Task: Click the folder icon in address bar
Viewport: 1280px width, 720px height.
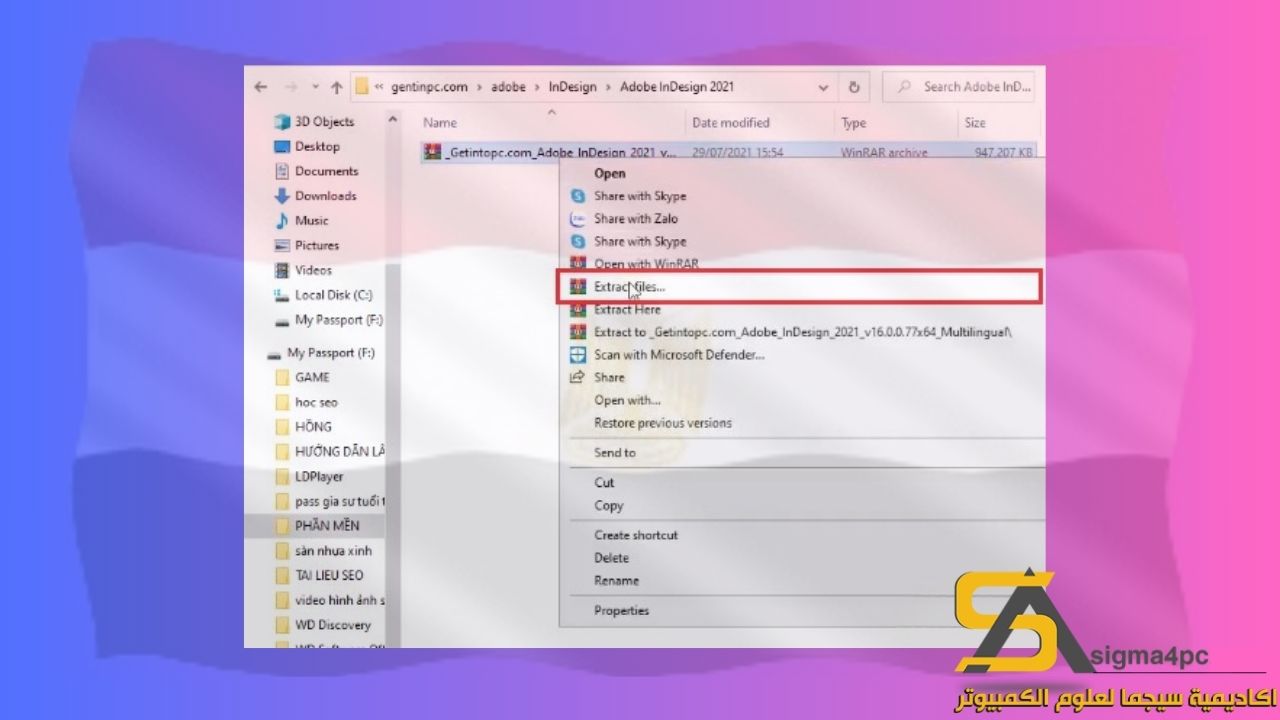Action: [x=362, y=86]
